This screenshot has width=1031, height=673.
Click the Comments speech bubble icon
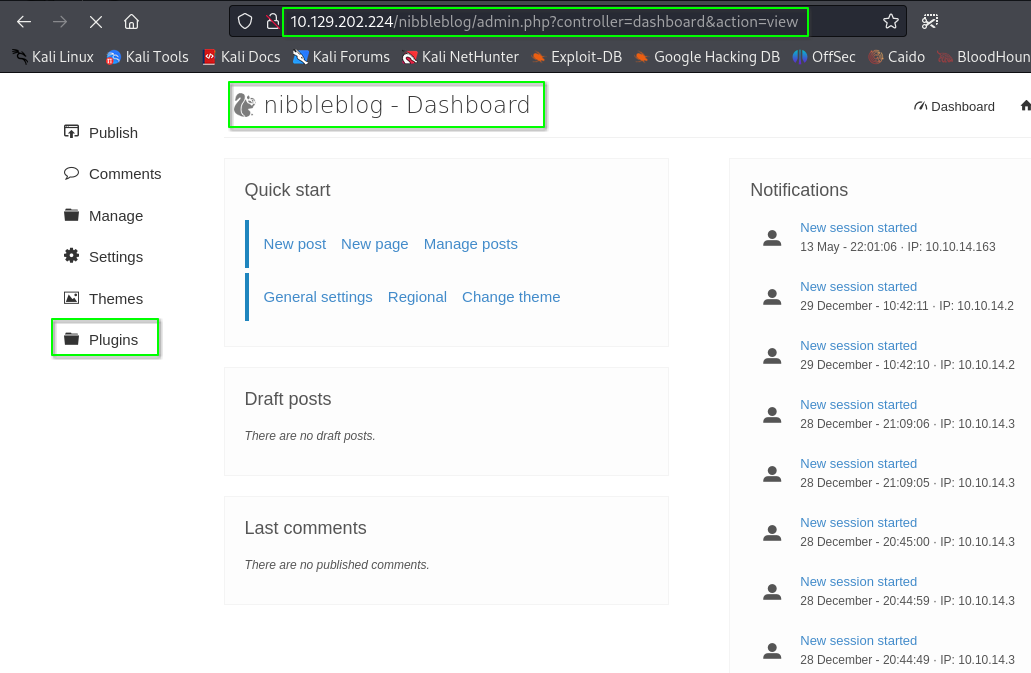pyautogui.click(x=71, y=174)
